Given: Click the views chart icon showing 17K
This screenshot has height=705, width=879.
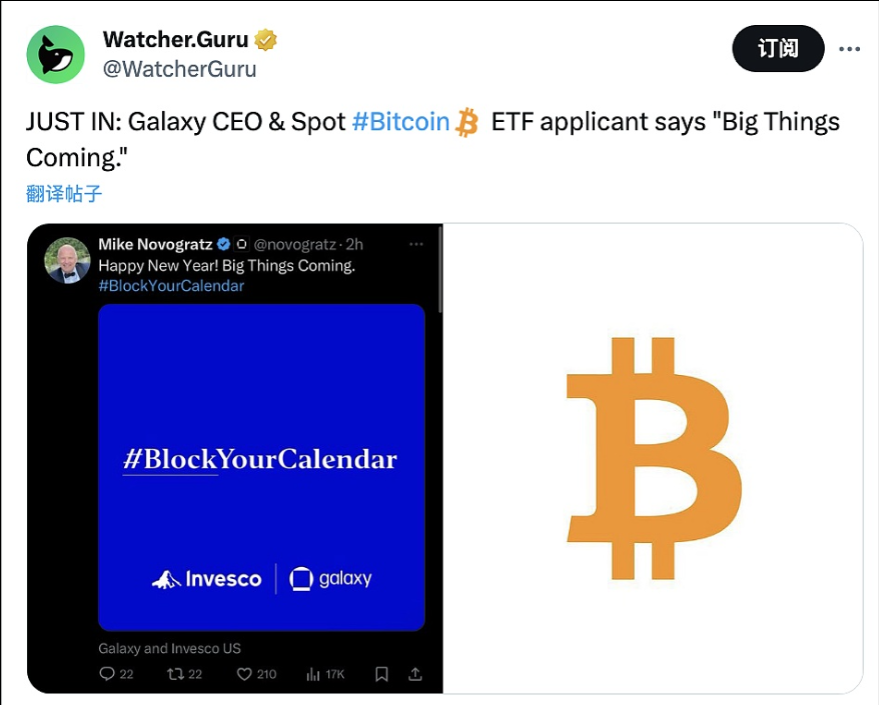Looking at the screenshot, I should pos(312,674).
